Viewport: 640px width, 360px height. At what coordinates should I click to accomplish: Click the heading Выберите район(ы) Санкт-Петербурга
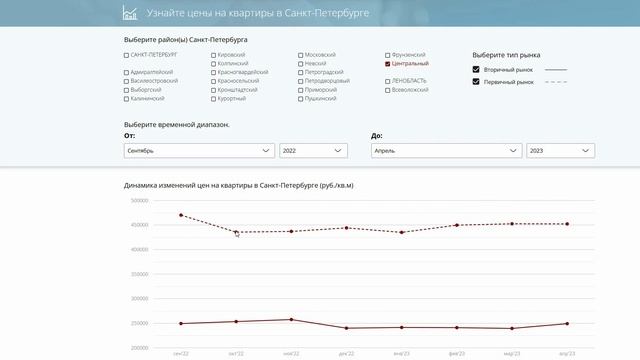pyautogui.click(x=186, y=40)
